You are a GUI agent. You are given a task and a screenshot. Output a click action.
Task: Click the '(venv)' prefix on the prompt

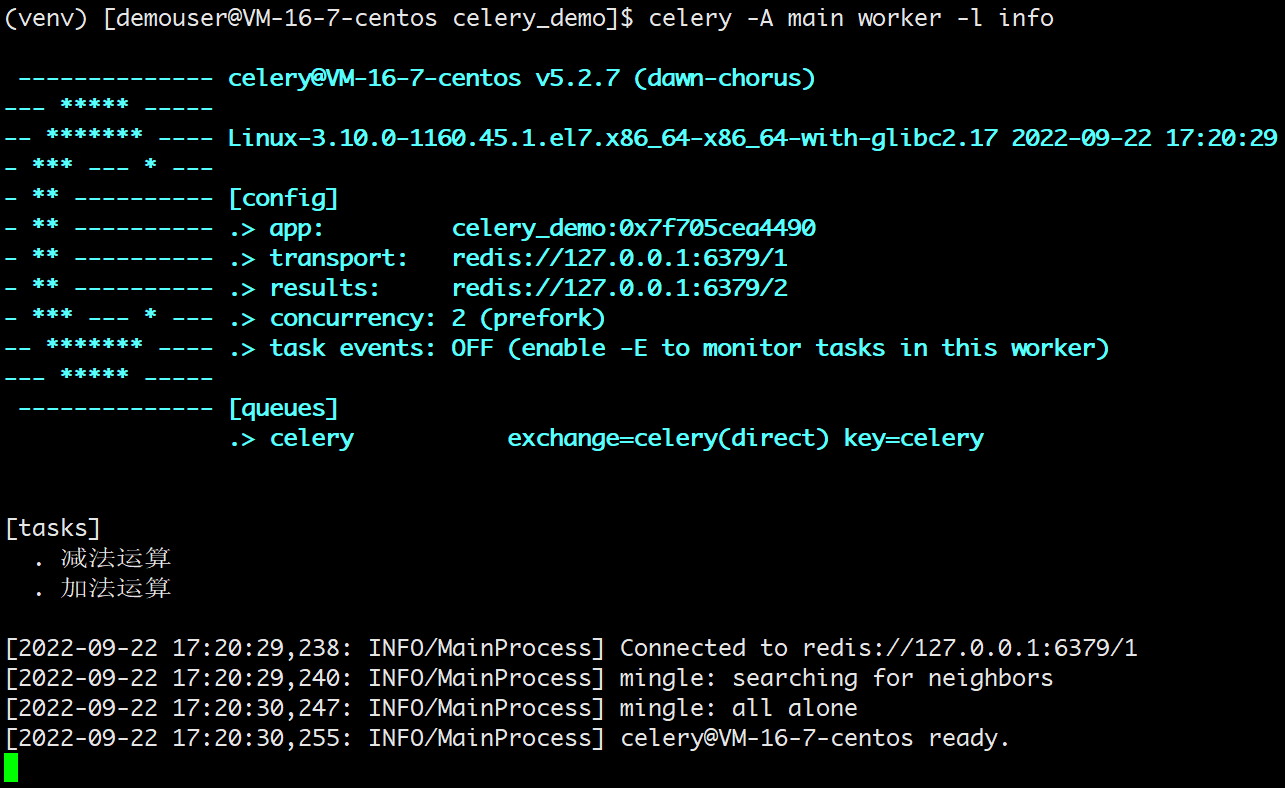point(46,18)
